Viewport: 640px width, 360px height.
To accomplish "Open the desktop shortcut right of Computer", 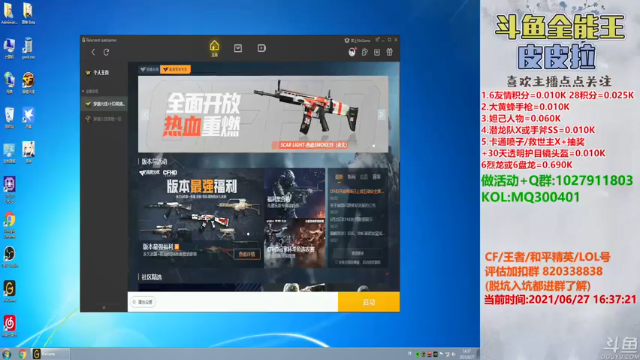I will pos(28,48).
